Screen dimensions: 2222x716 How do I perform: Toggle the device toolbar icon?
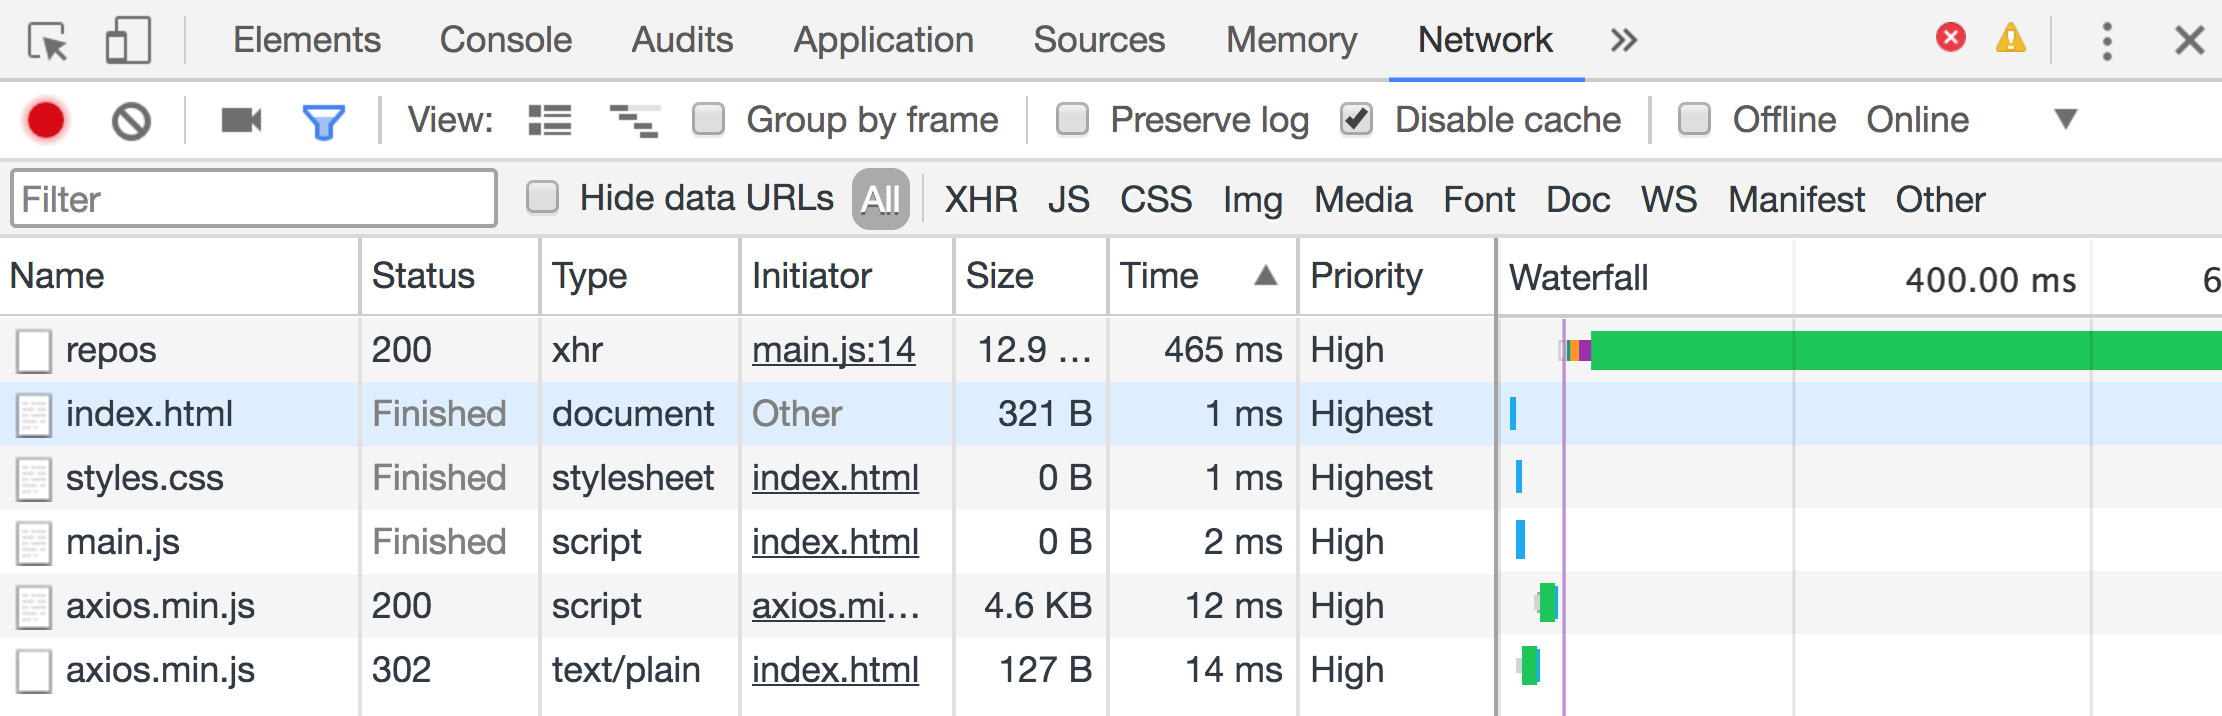[x=128, y=41]
